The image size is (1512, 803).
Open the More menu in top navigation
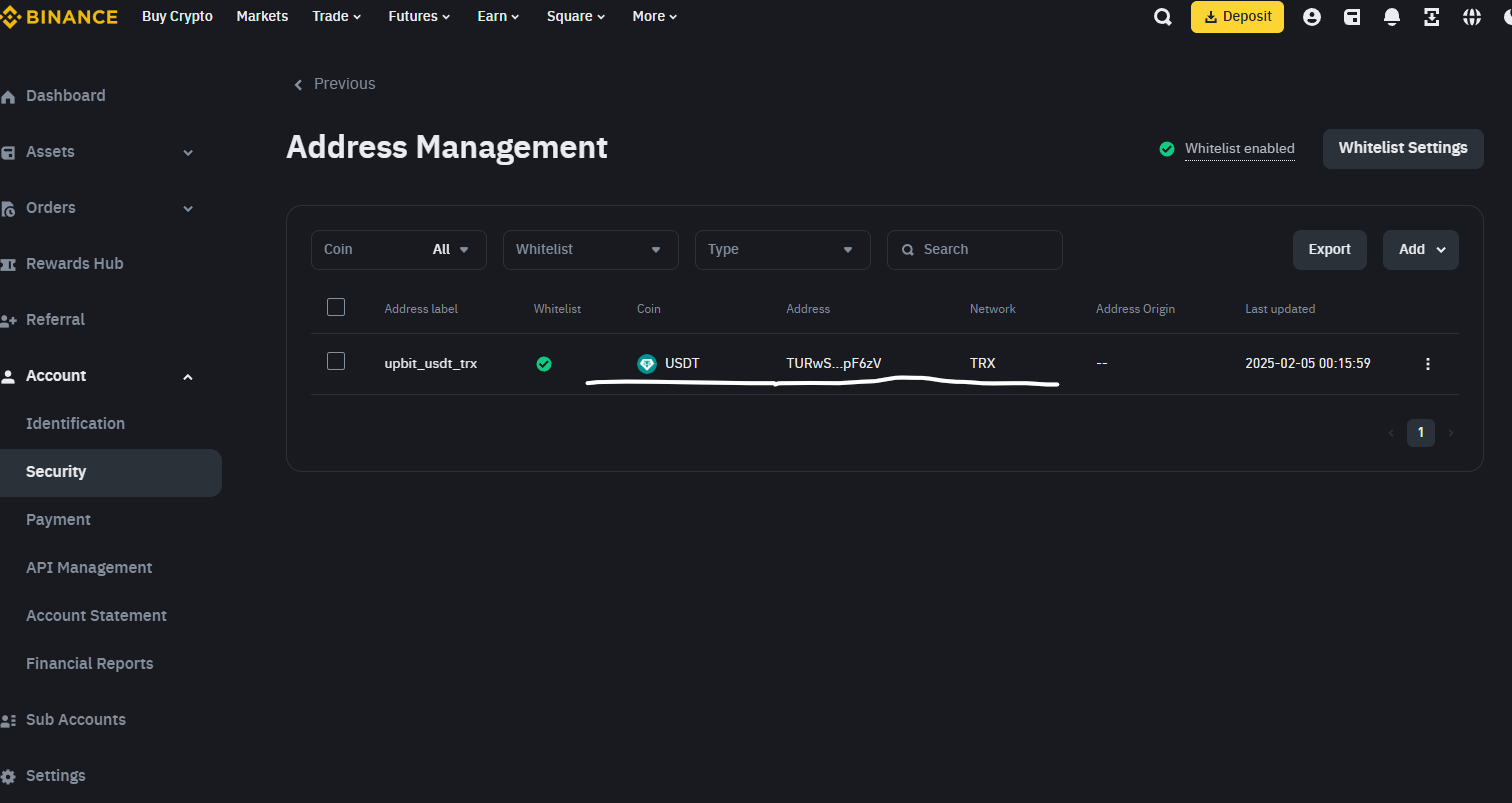tap(655, 17)
